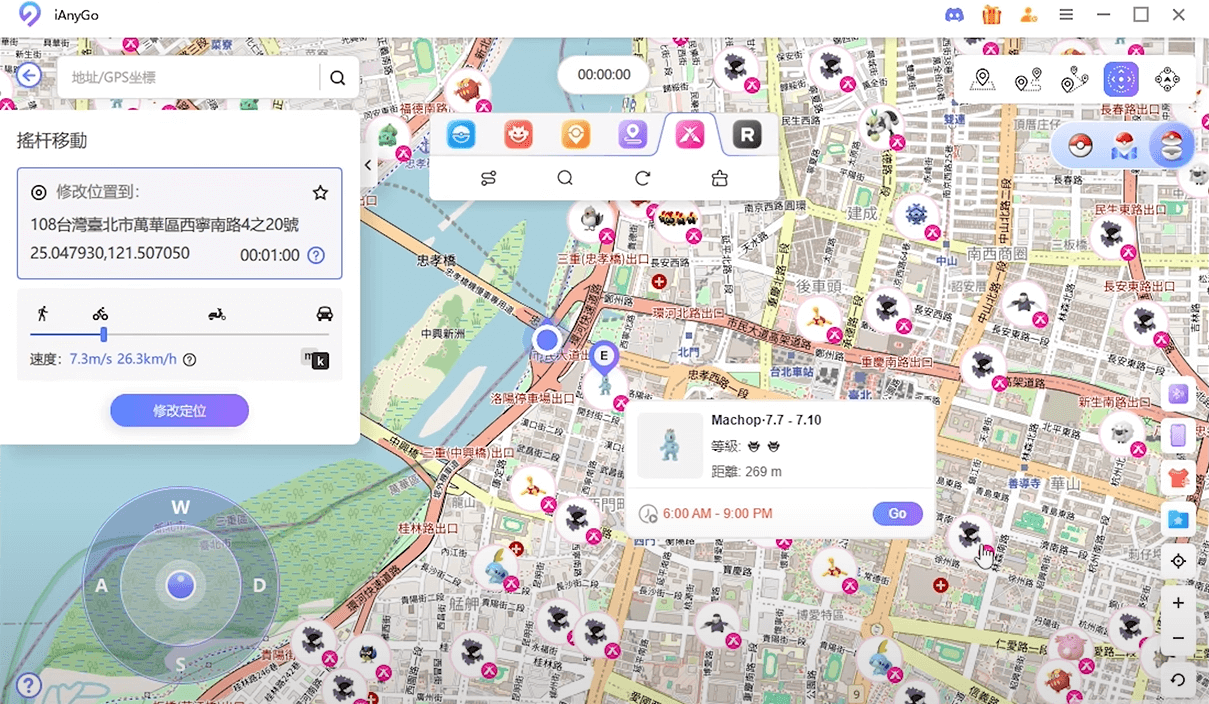The image size is (1209, 704).
Task: Open the Bluetooth icon on right sidebar
Action: pos(1178,393)
